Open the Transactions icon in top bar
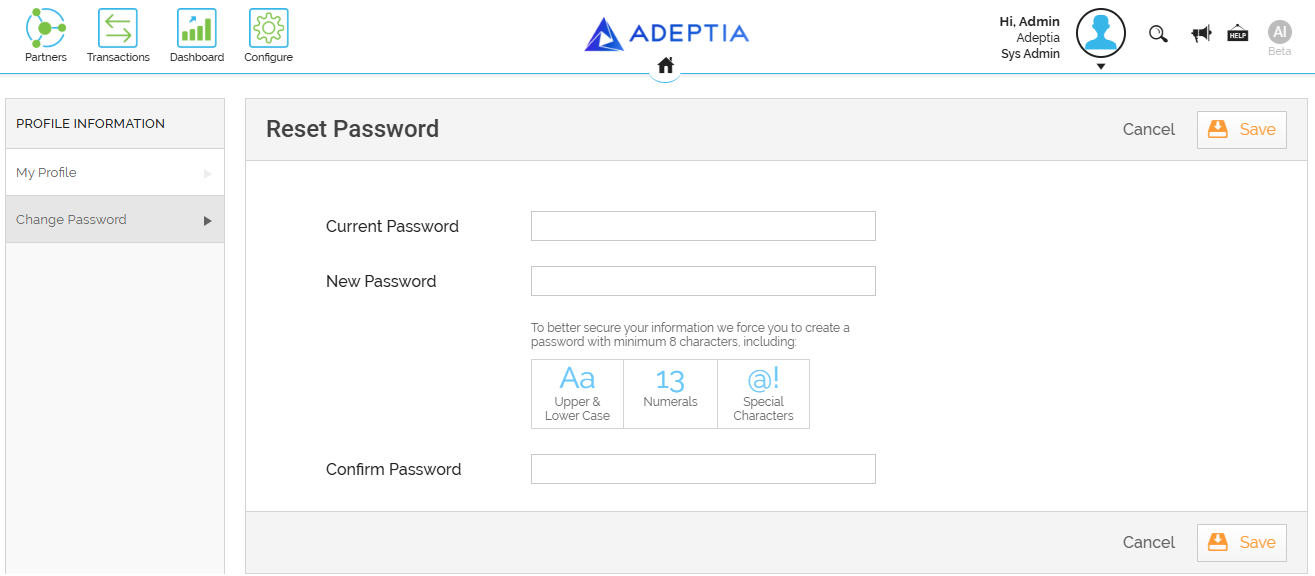The image size is (1315, 576). click(118, 28)
